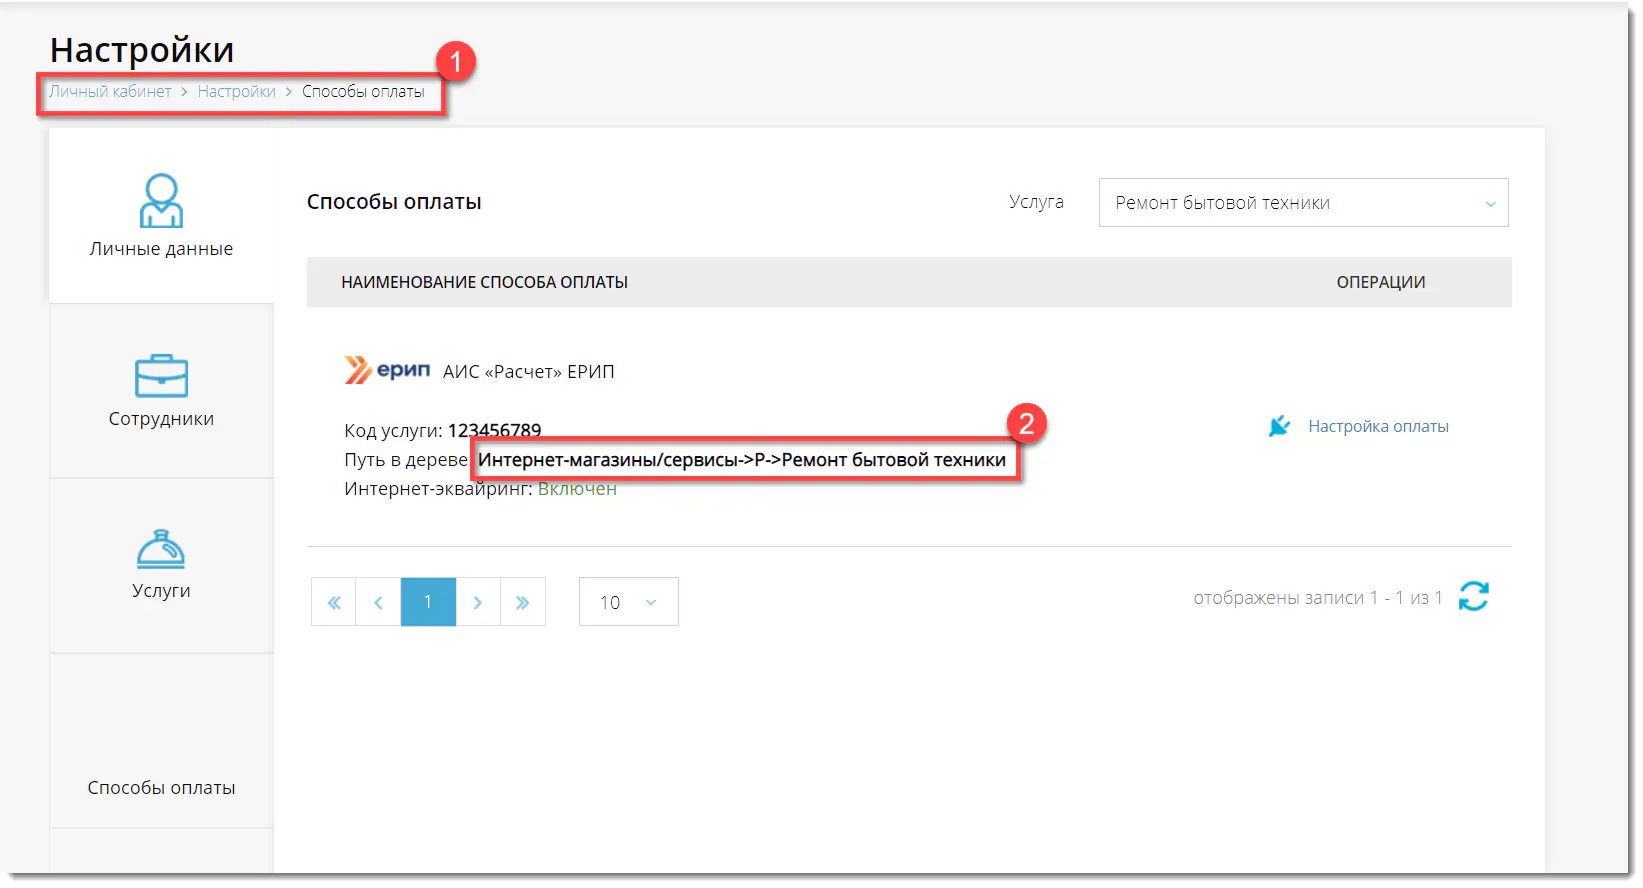Click the Сотрудники briefcase icon
This screenshot has width=1643, height=888.
point(161,376)
